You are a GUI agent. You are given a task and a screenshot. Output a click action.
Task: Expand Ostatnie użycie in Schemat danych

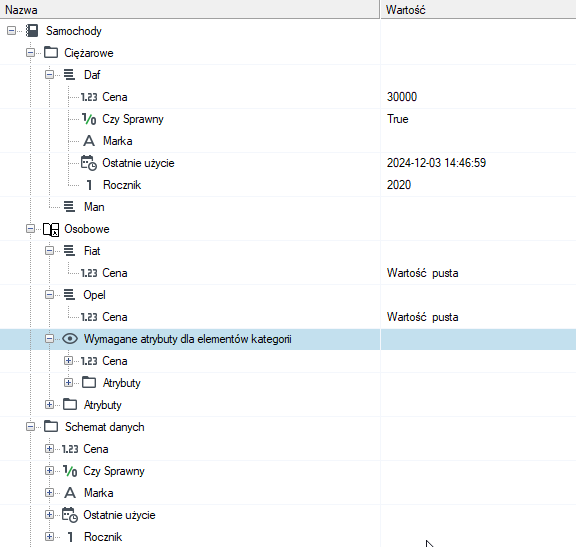point(49,515)
